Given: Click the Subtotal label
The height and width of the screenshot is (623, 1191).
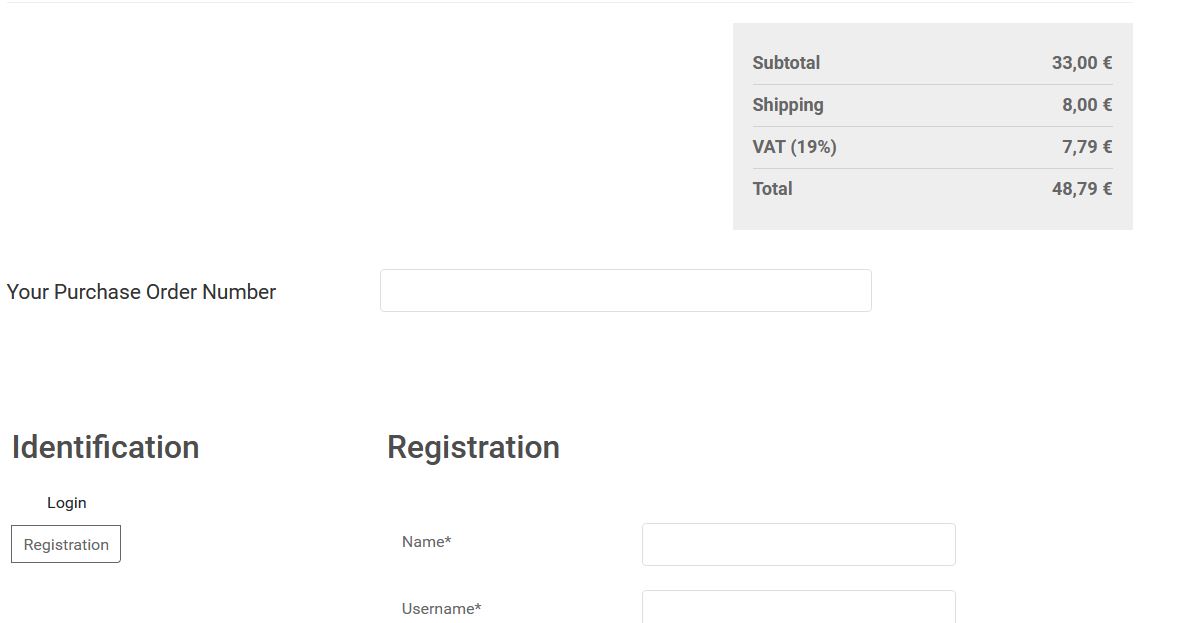Looking at the screenshot, I should point(786,63).
